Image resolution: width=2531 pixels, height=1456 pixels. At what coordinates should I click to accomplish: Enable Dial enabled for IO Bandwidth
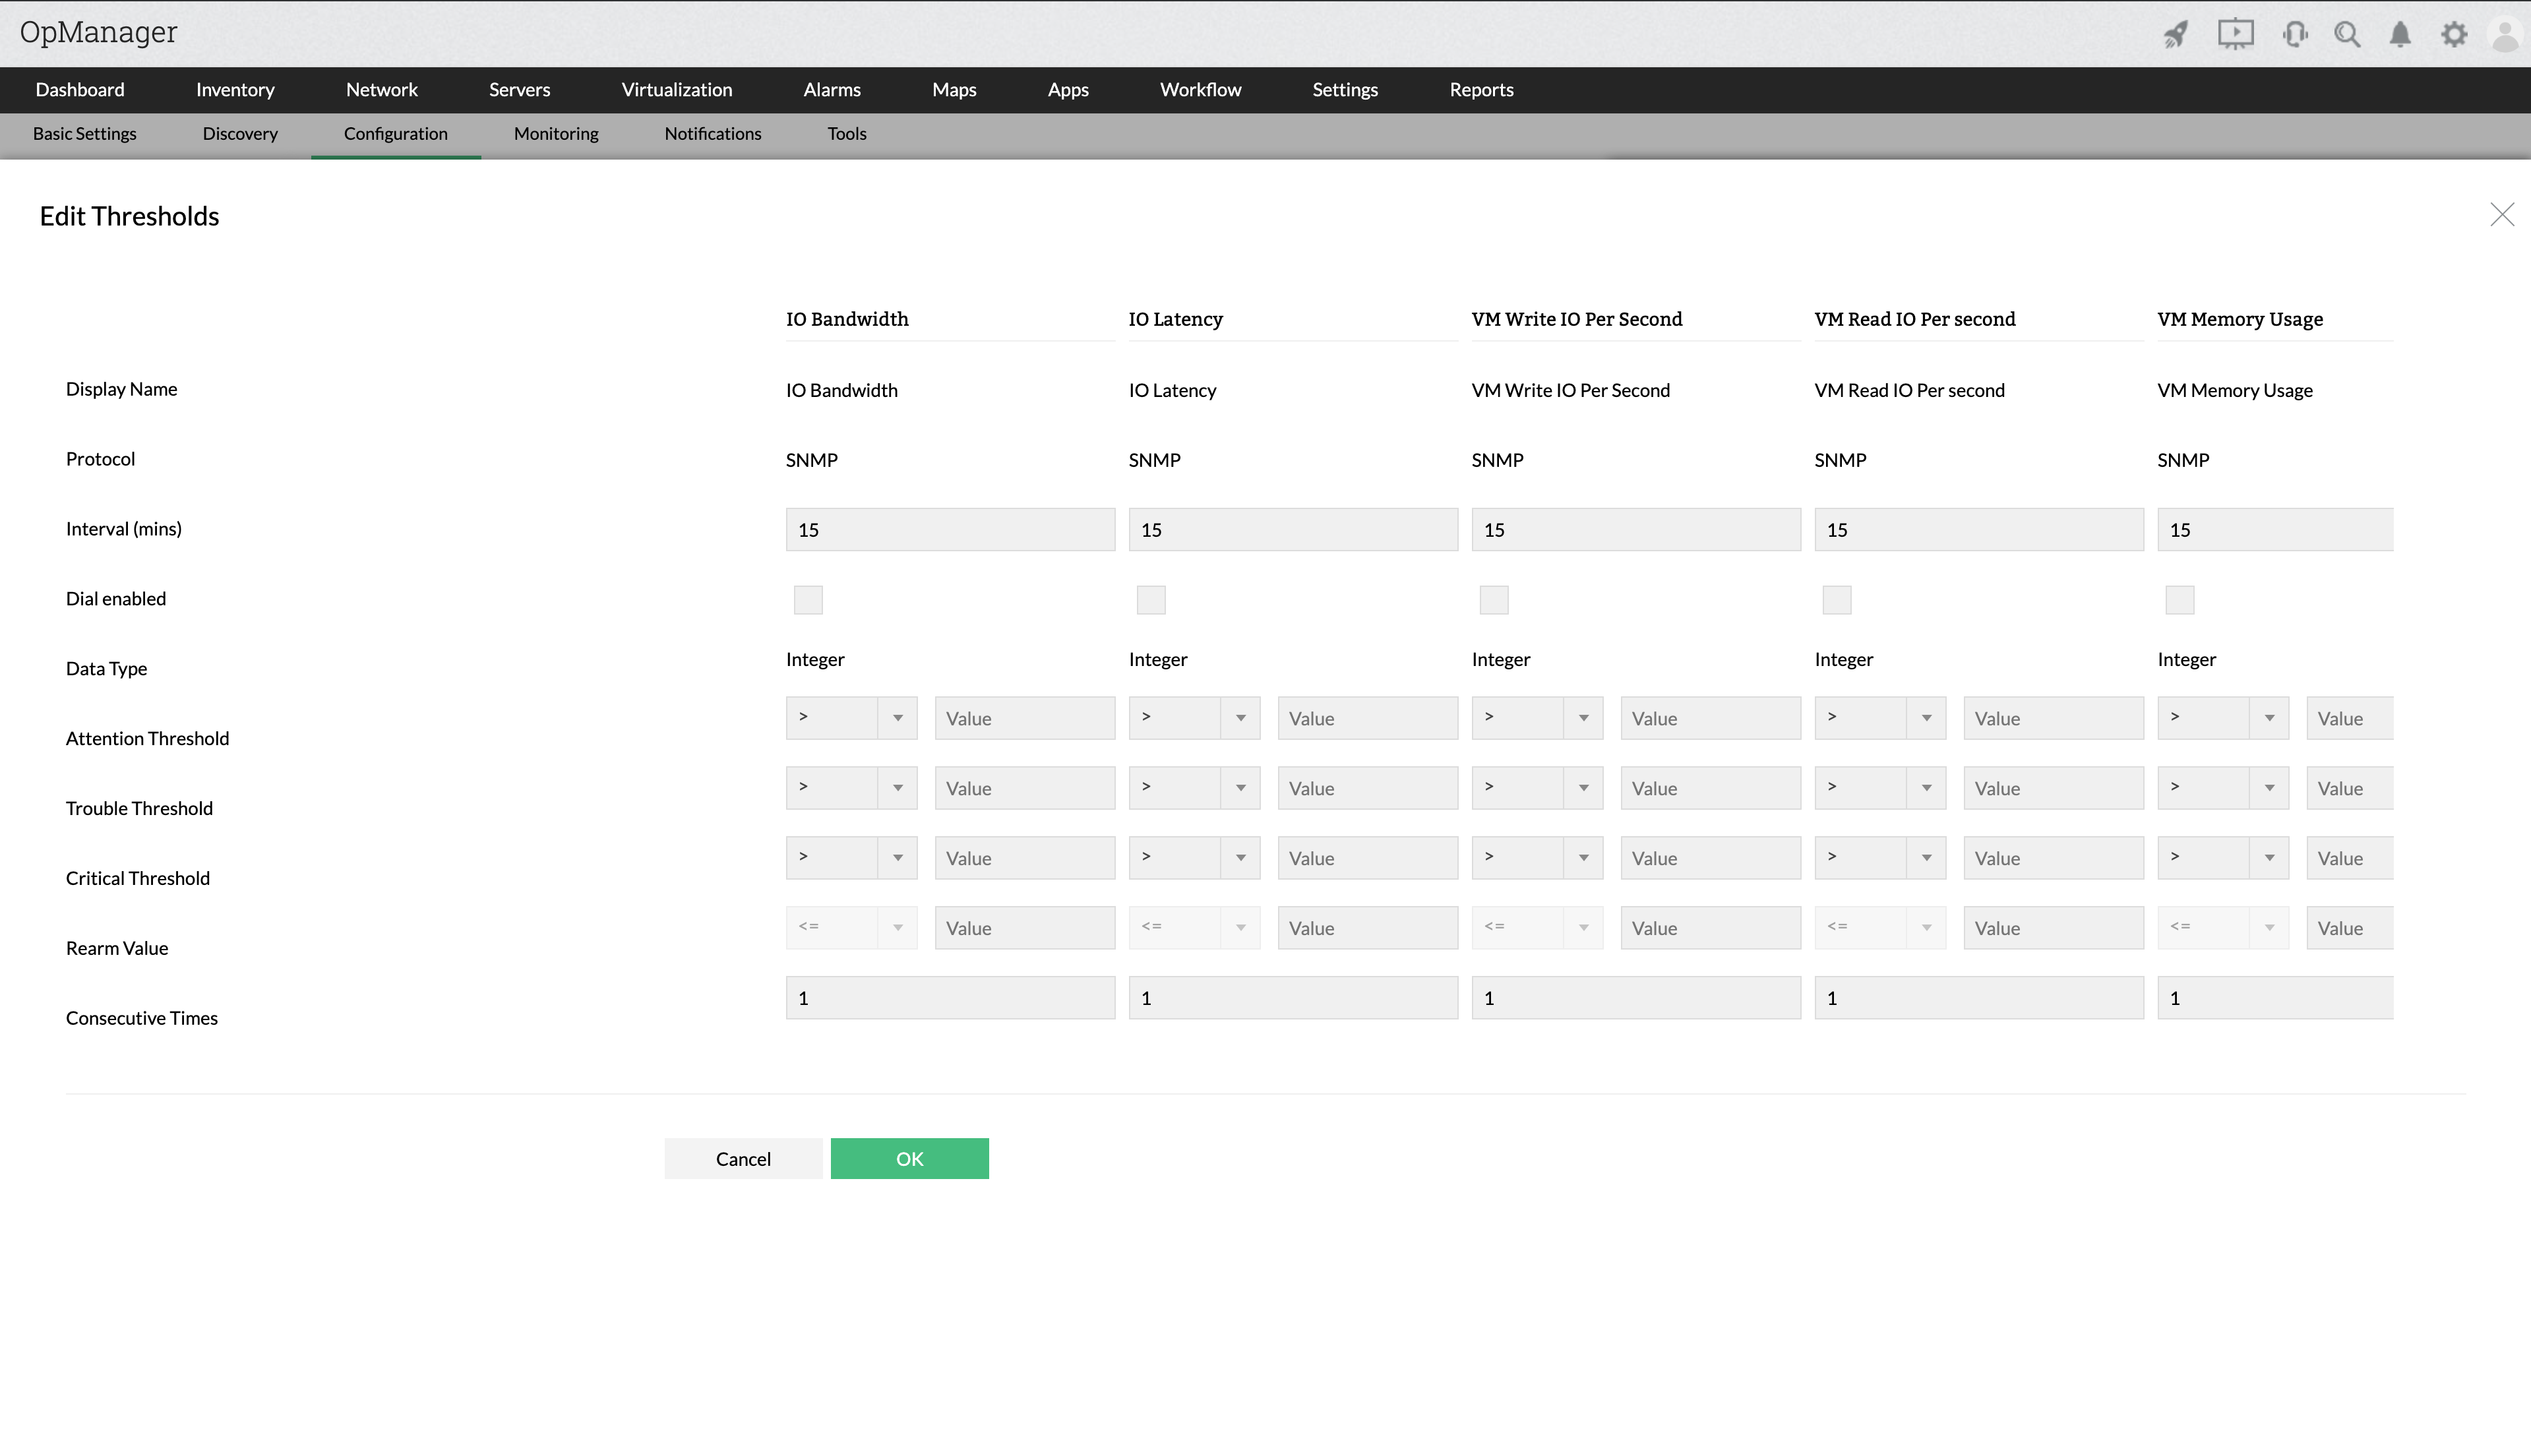pyautogui.click(x=807, y=599)
